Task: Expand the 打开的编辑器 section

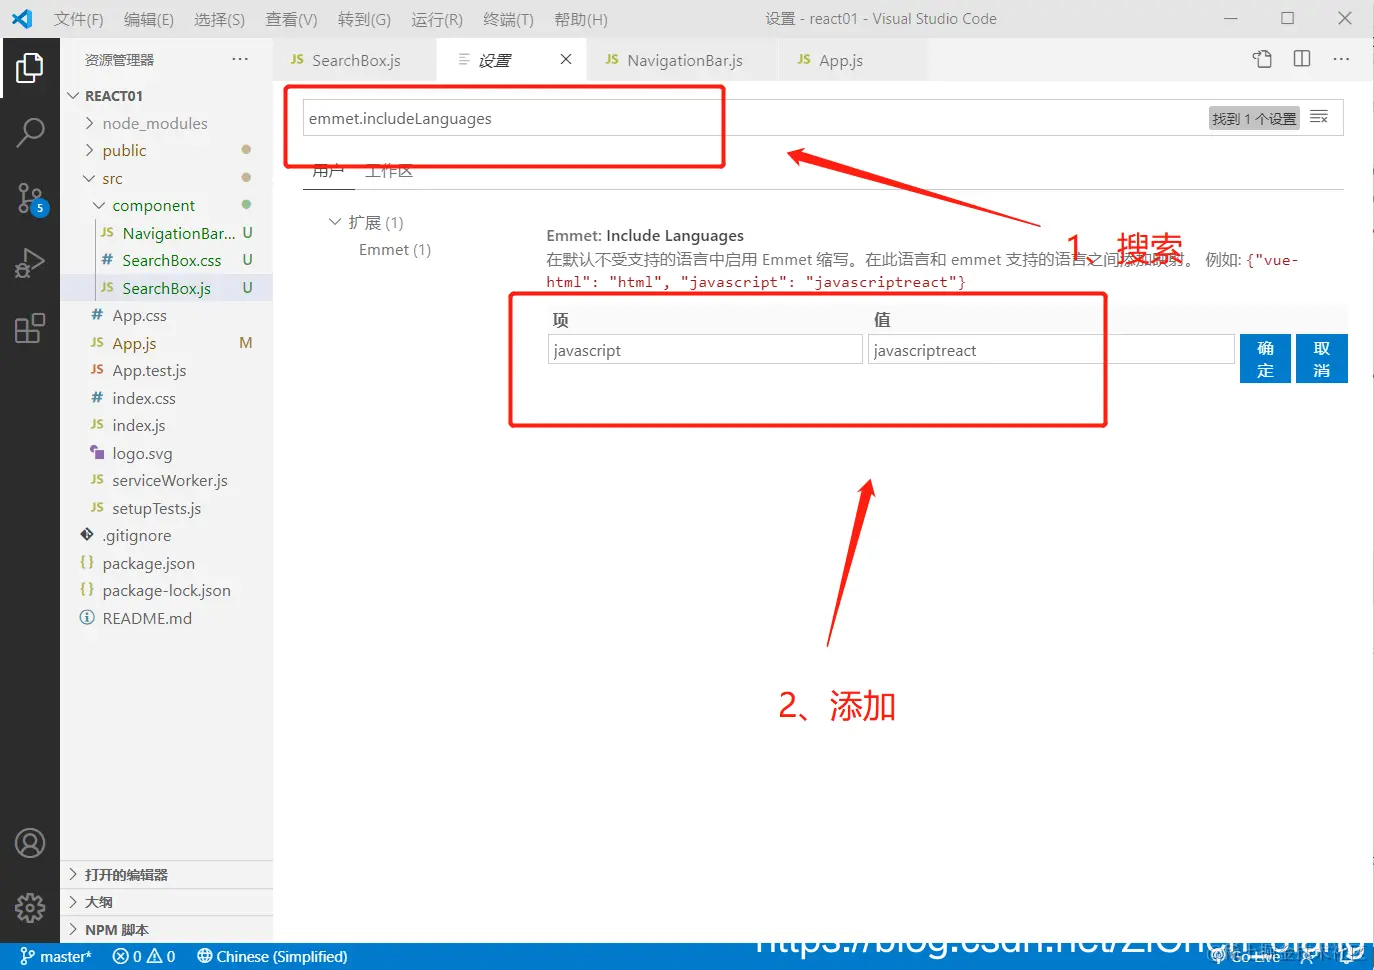Action: point(166,874)
